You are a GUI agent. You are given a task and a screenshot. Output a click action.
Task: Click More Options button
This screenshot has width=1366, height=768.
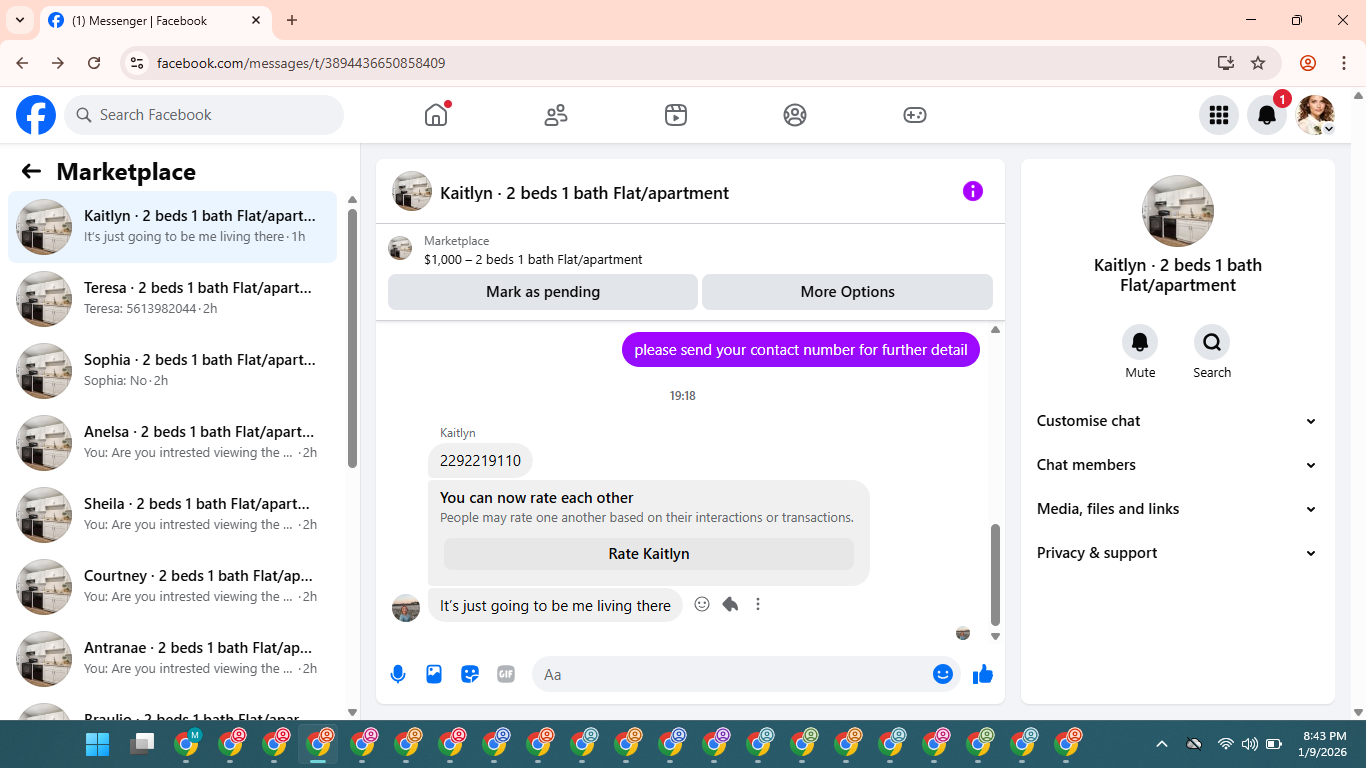pos(847,292)
